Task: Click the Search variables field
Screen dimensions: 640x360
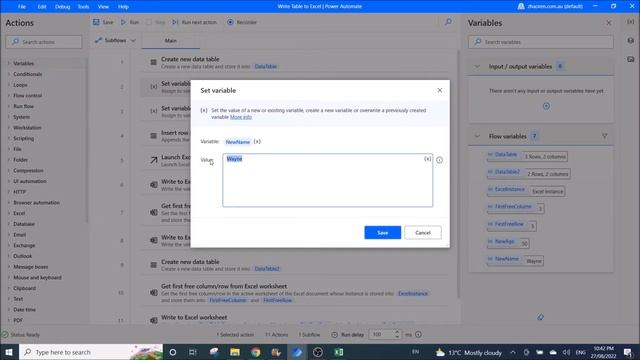Action: pos(540,42)
